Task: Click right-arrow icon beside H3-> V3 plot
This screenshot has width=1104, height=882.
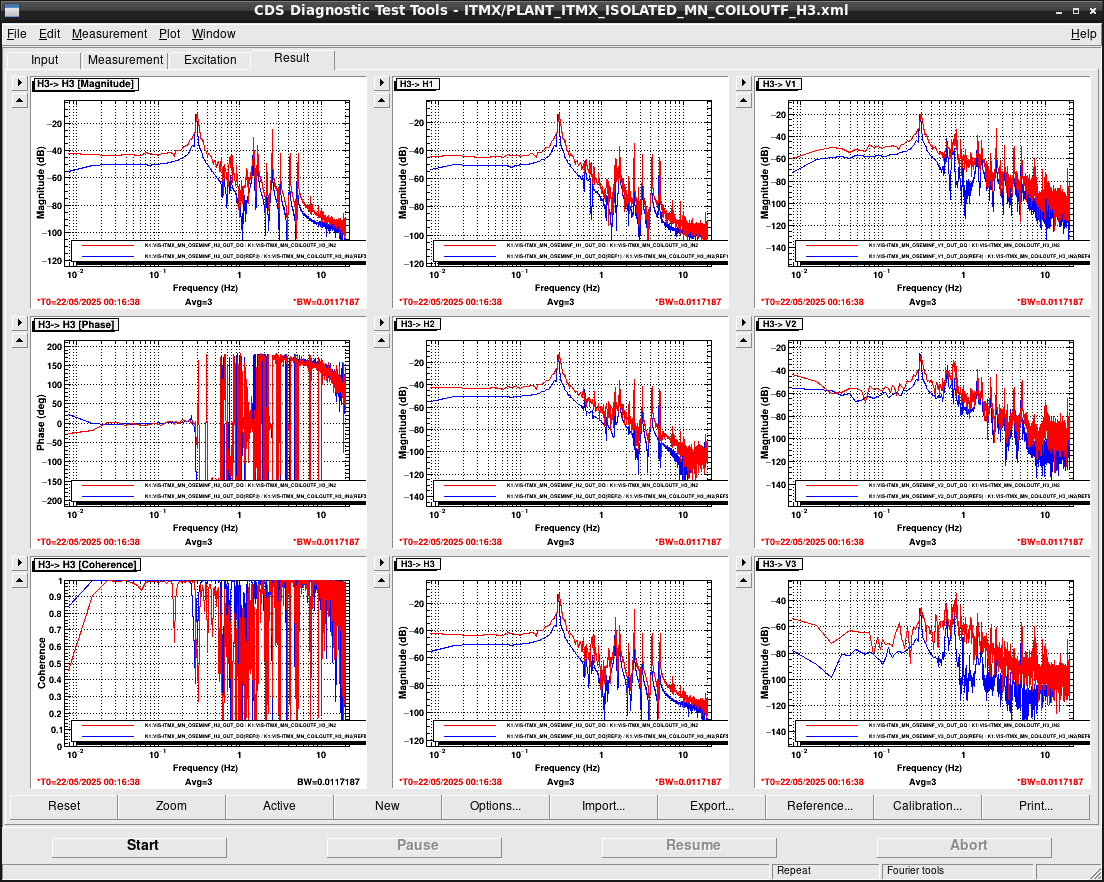Action: click(744, 563)
